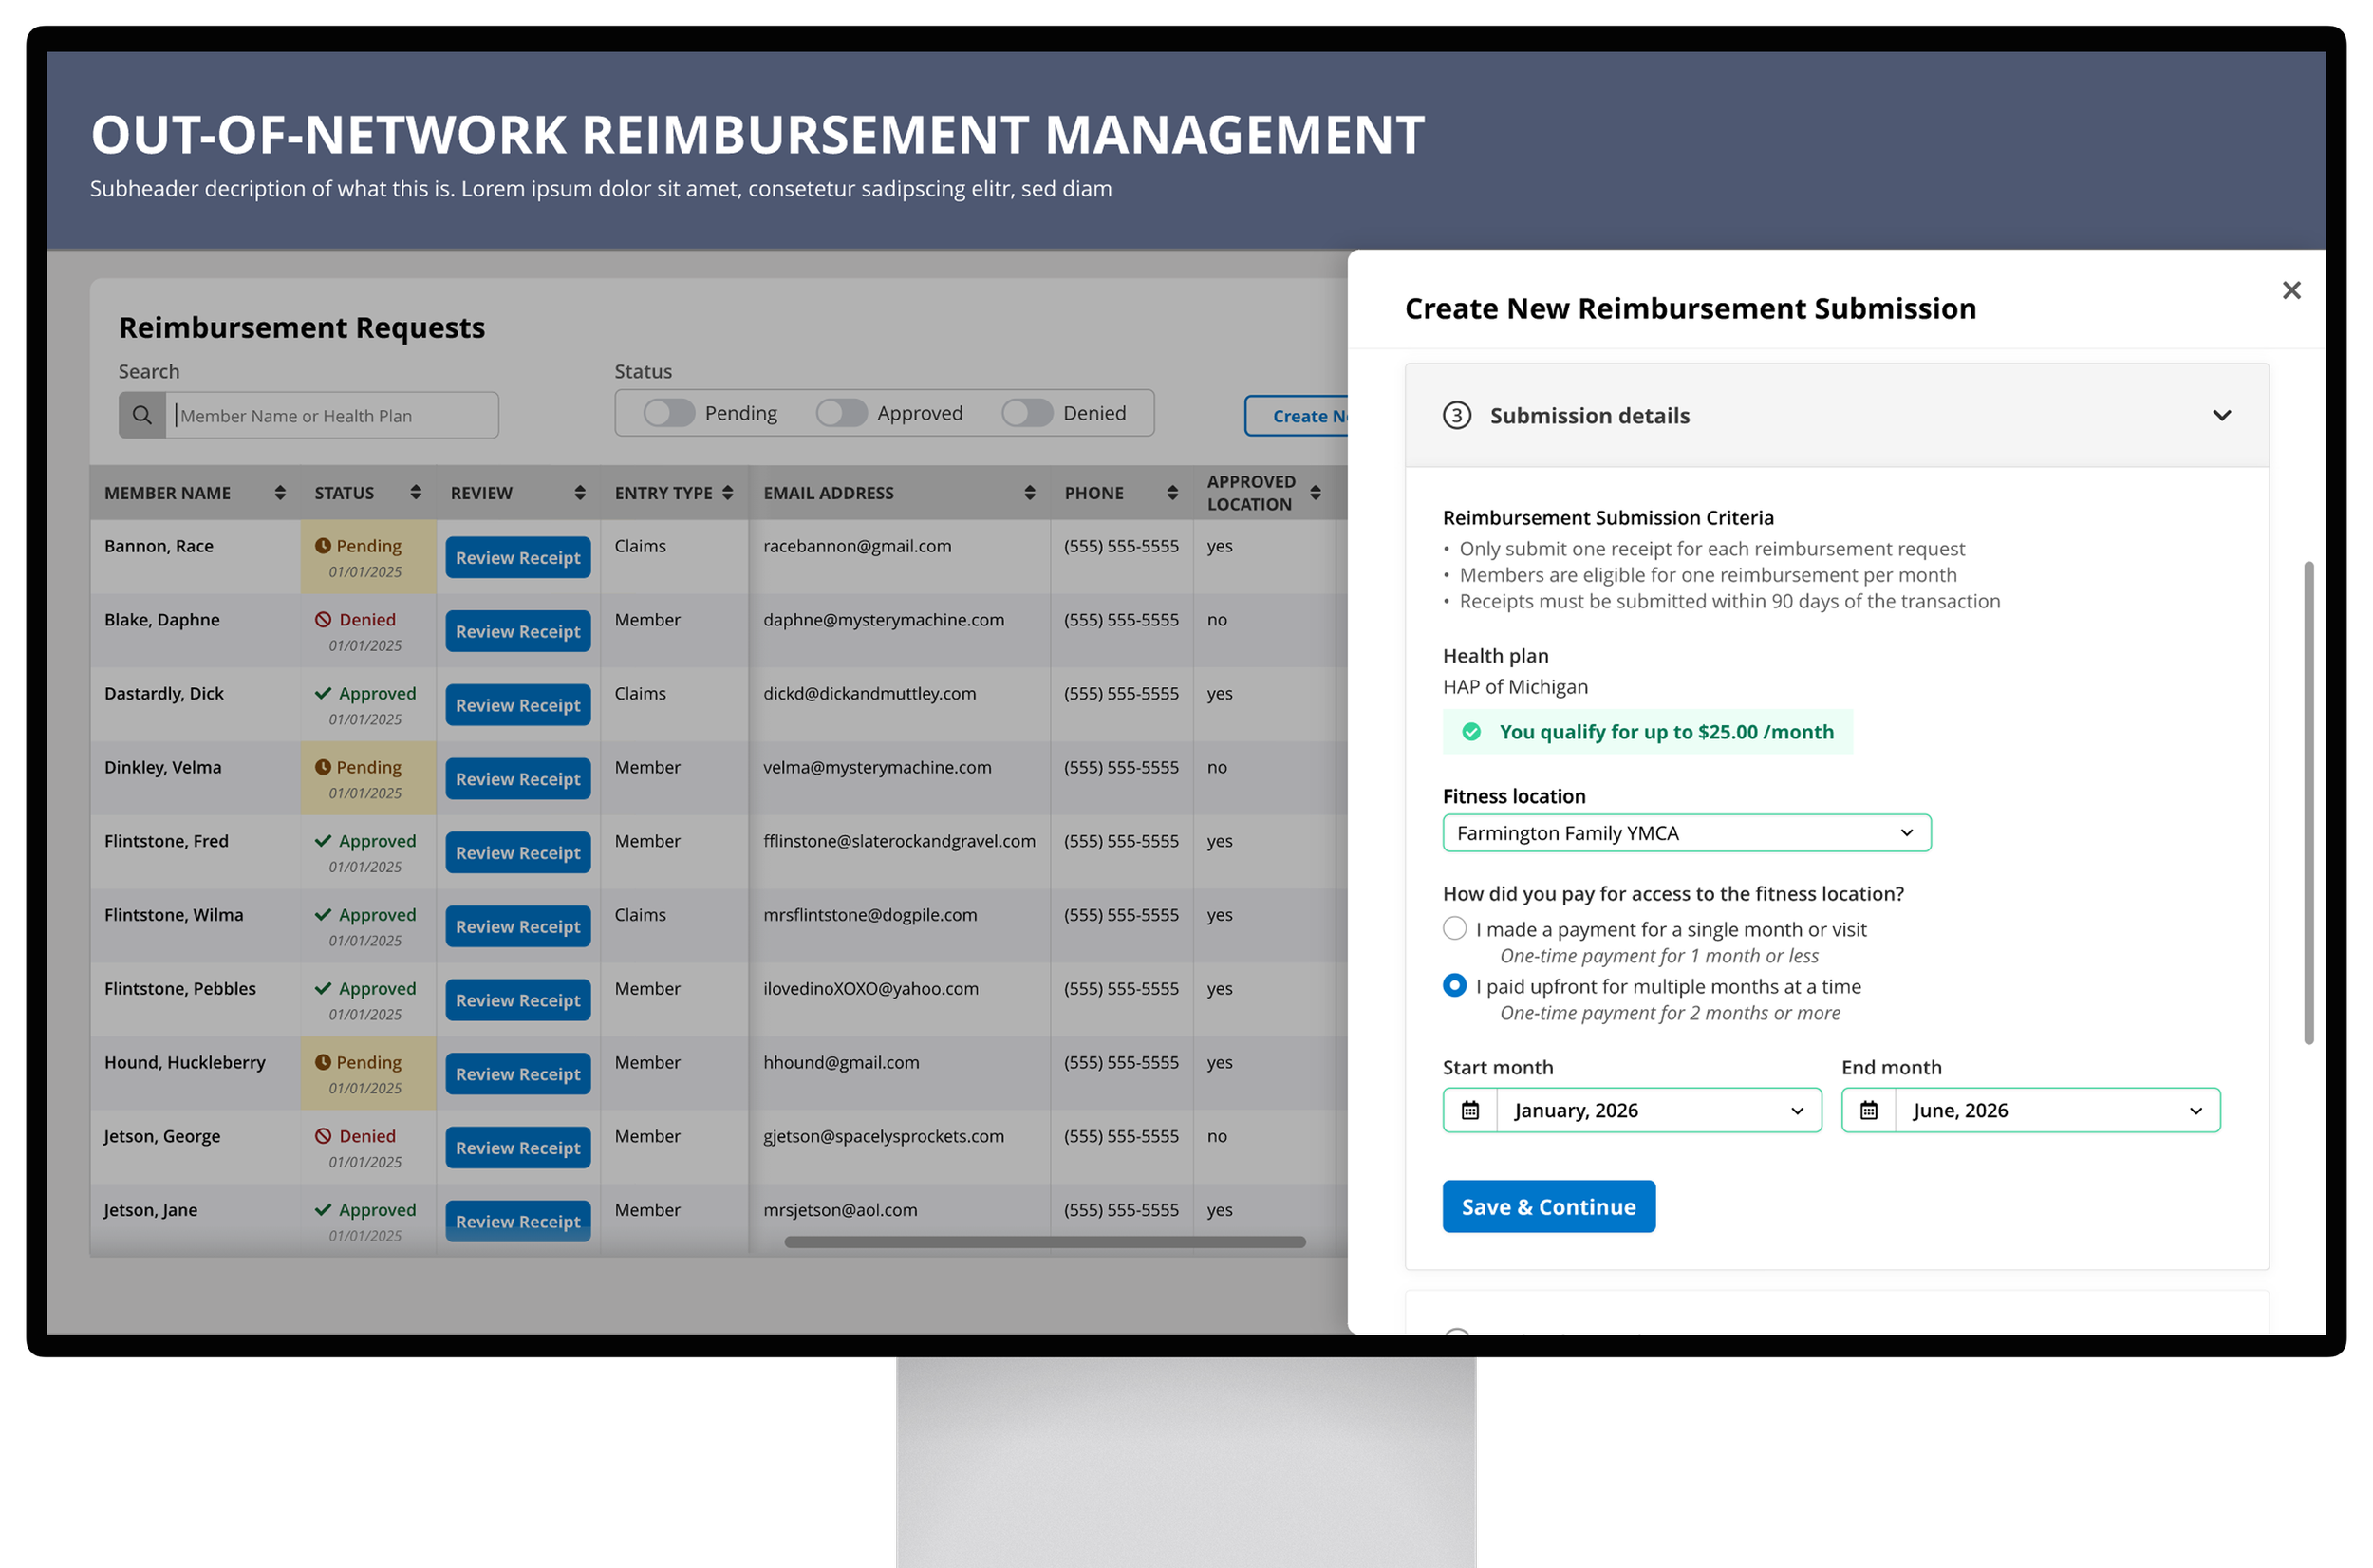The height and width of the screenshot is (1568, 2373).
Task: Sort by Status column arrows
Action: 416,492
